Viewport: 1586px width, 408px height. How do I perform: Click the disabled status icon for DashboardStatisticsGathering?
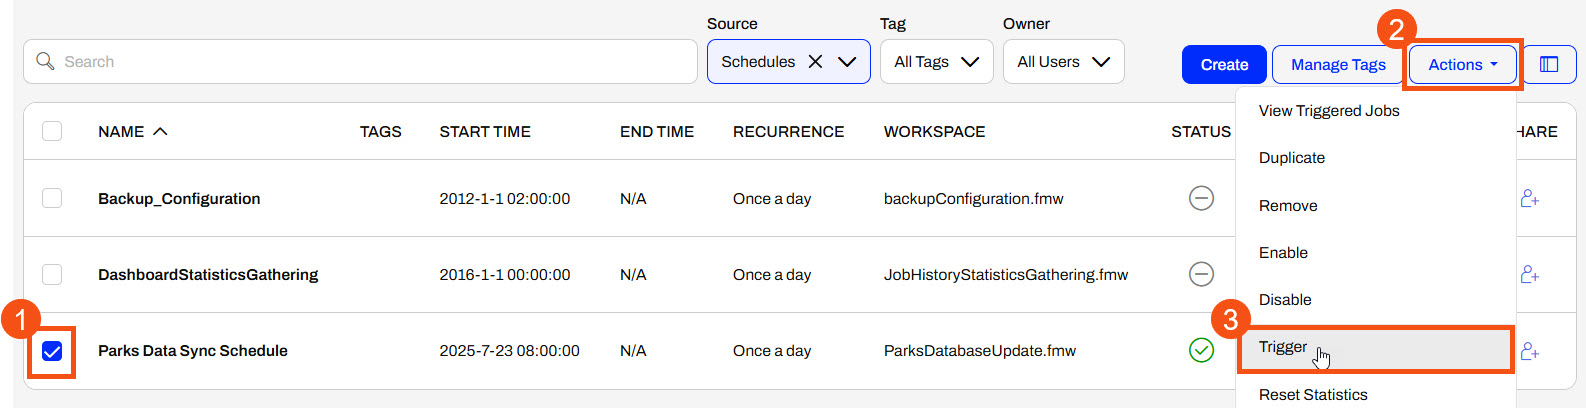pos(1201,274)
